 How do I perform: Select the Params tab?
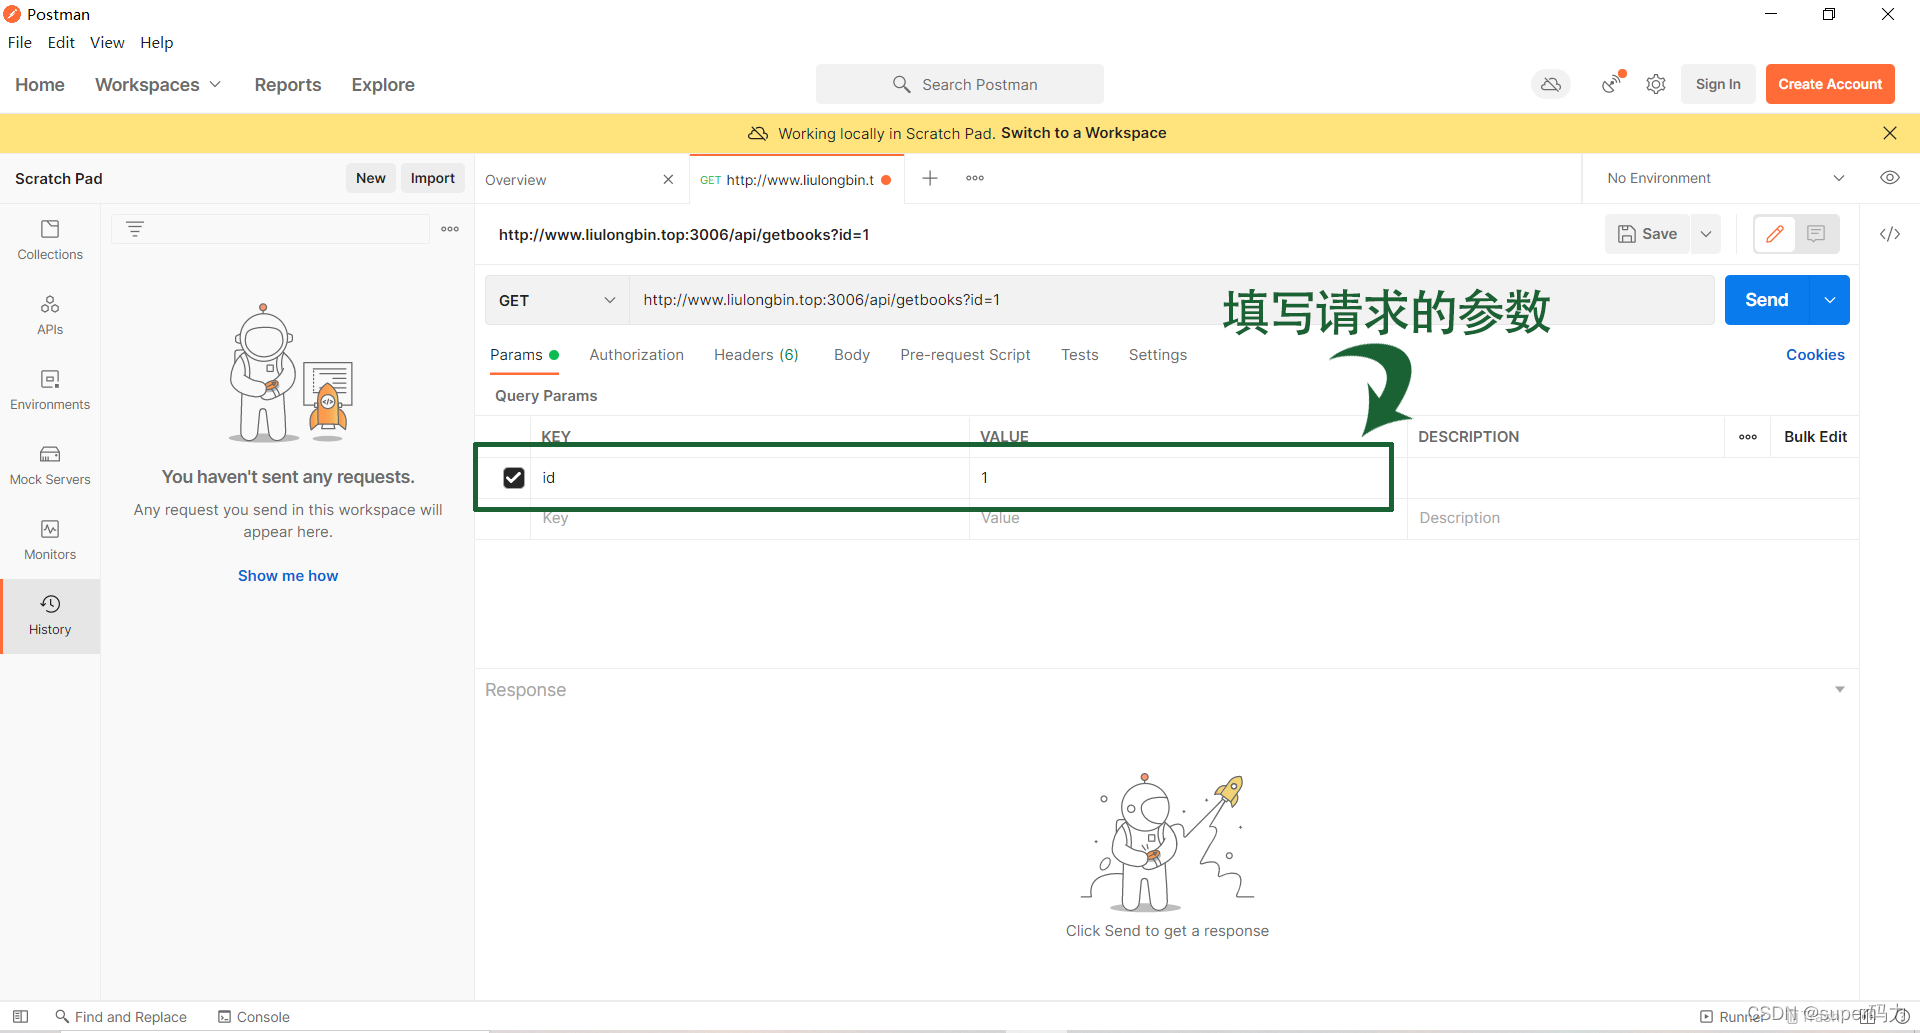tap(524, 355)
